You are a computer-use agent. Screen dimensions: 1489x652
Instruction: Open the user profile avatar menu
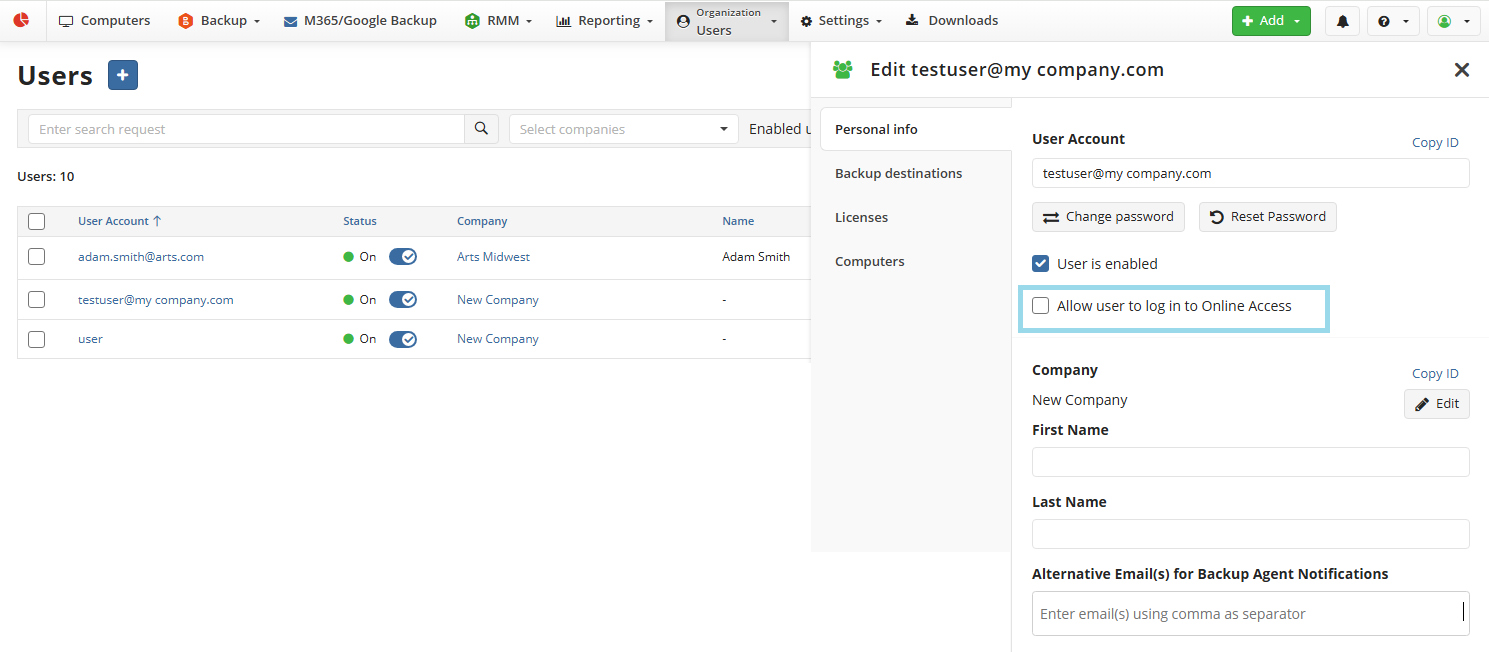click(x=1453, y=21)
